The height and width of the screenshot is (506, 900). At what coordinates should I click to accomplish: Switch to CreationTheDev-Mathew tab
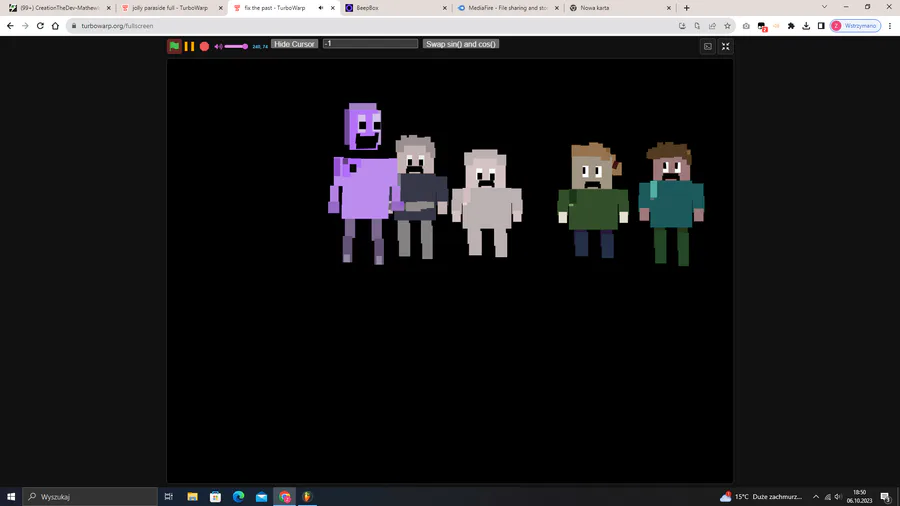(60, 8)
